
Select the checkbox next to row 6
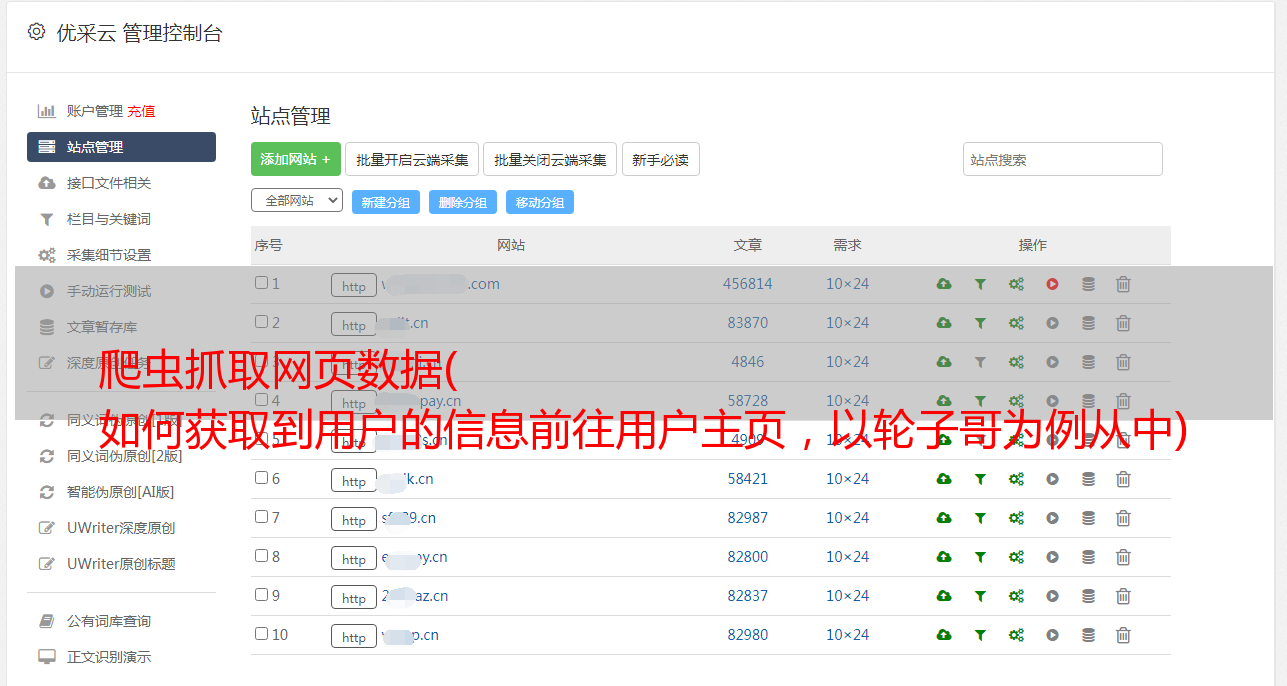(x=261, y=478)
